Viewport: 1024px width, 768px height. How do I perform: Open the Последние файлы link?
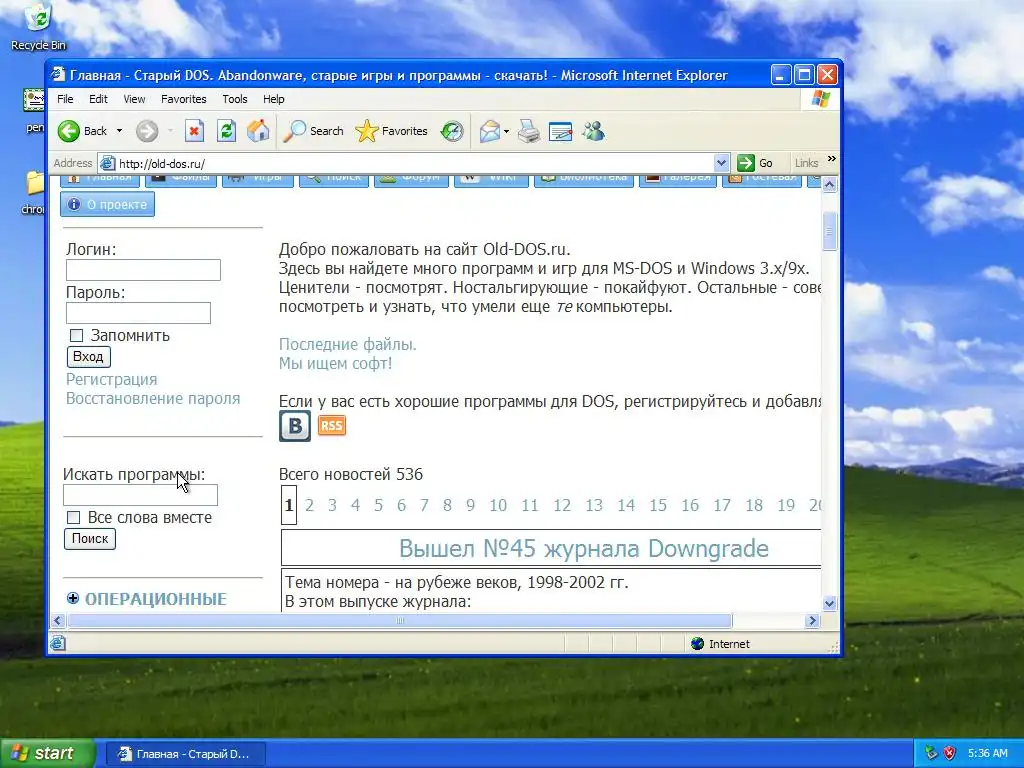pyautogui.click(x=347, y=344)
